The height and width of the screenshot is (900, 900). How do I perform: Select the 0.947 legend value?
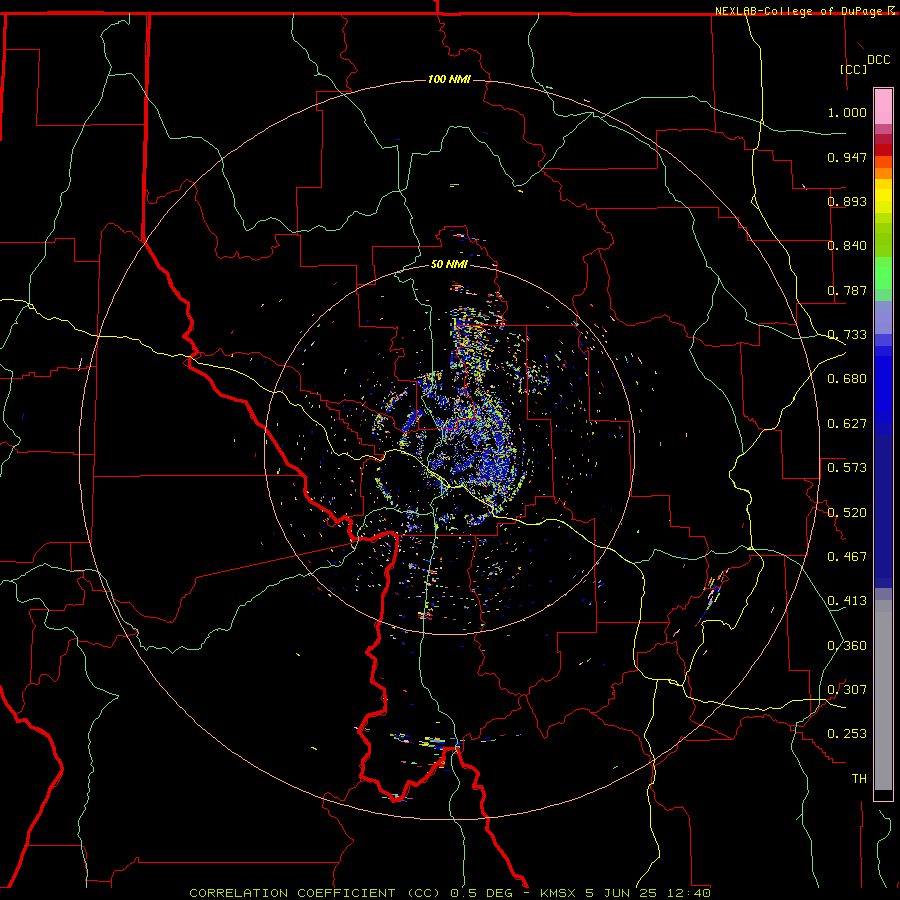pyautogui.click(x=847, y=157)
